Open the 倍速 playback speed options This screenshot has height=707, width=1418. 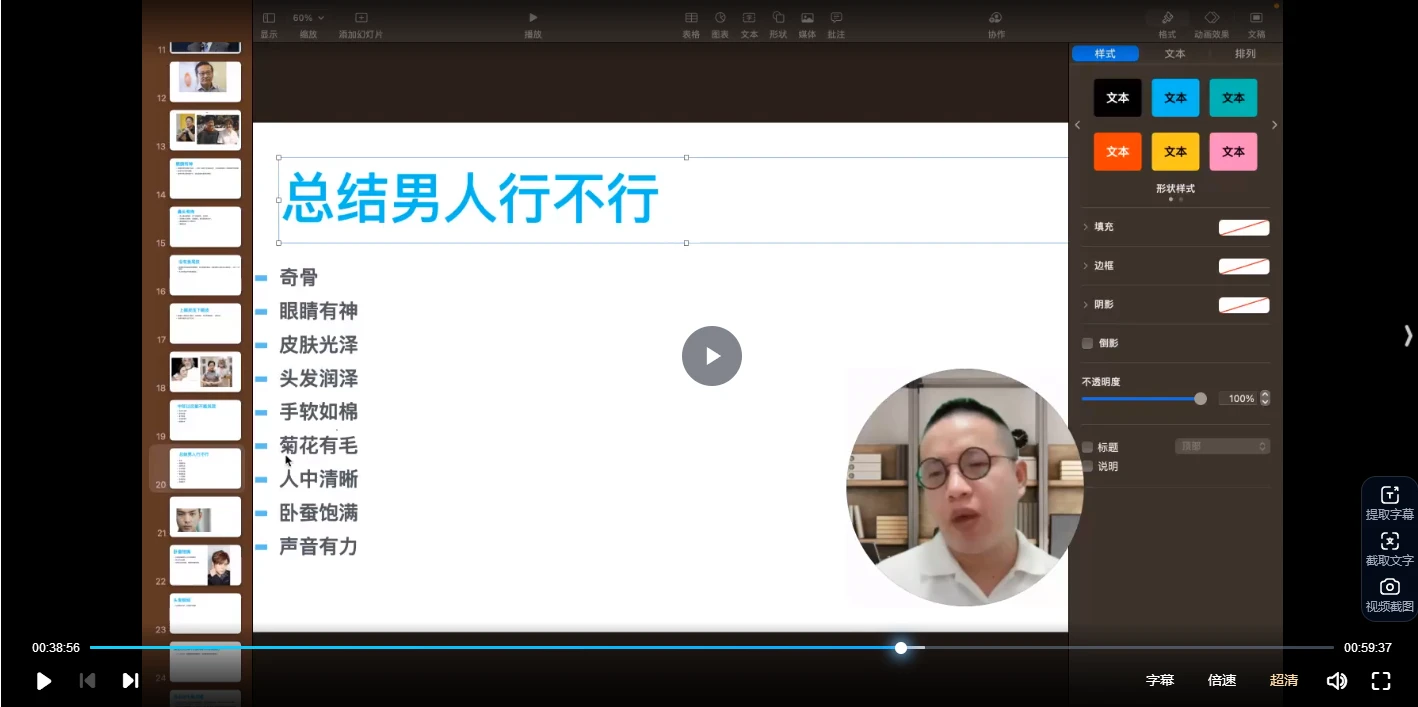(x=1221, y=680)
